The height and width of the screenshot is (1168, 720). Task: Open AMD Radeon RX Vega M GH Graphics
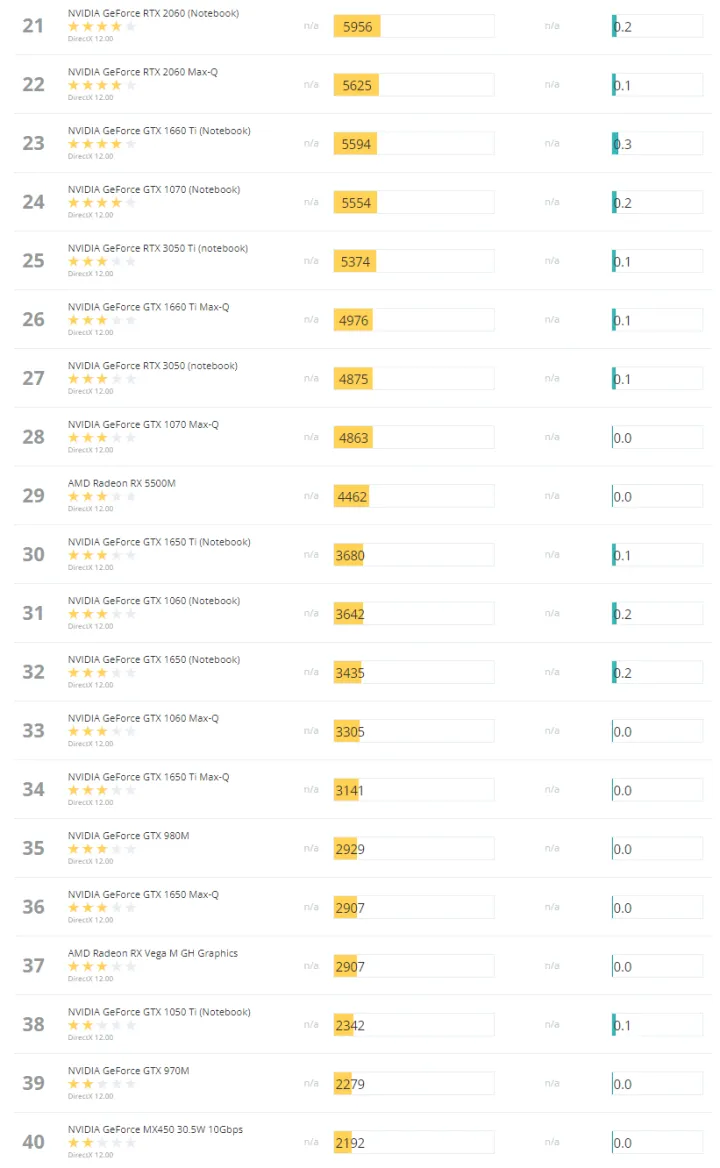click(x=153, y=953)
